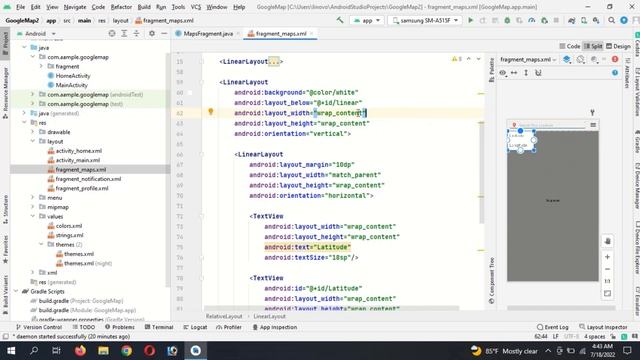Zoom out the layout preview
The image size is (640, 360).
pos(607,269)
